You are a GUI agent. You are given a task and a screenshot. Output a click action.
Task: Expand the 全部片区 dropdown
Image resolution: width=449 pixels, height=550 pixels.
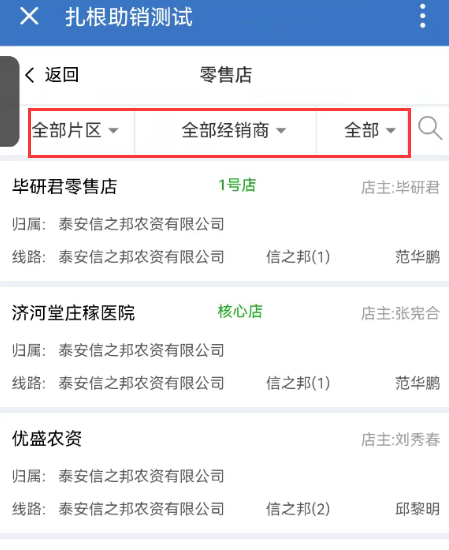(75, 130)
